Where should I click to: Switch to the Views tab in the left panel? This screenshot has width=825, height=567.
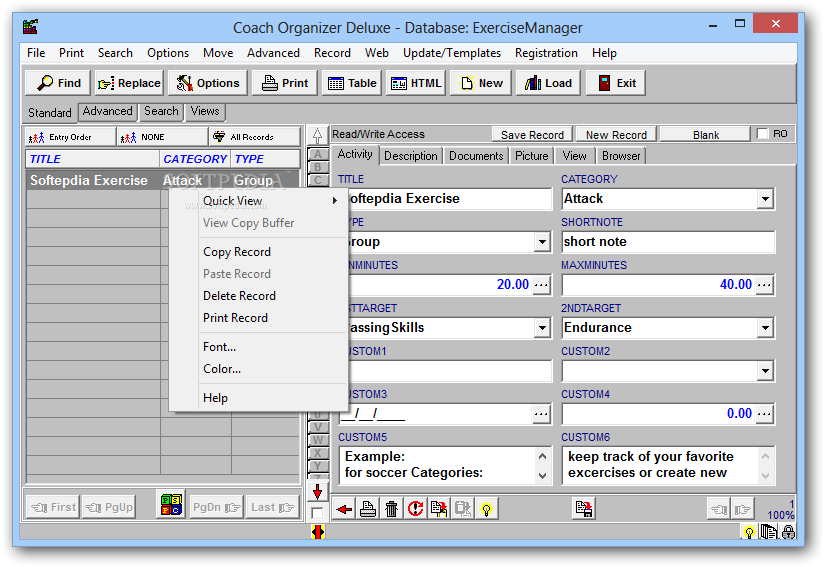tap(205, 111)
